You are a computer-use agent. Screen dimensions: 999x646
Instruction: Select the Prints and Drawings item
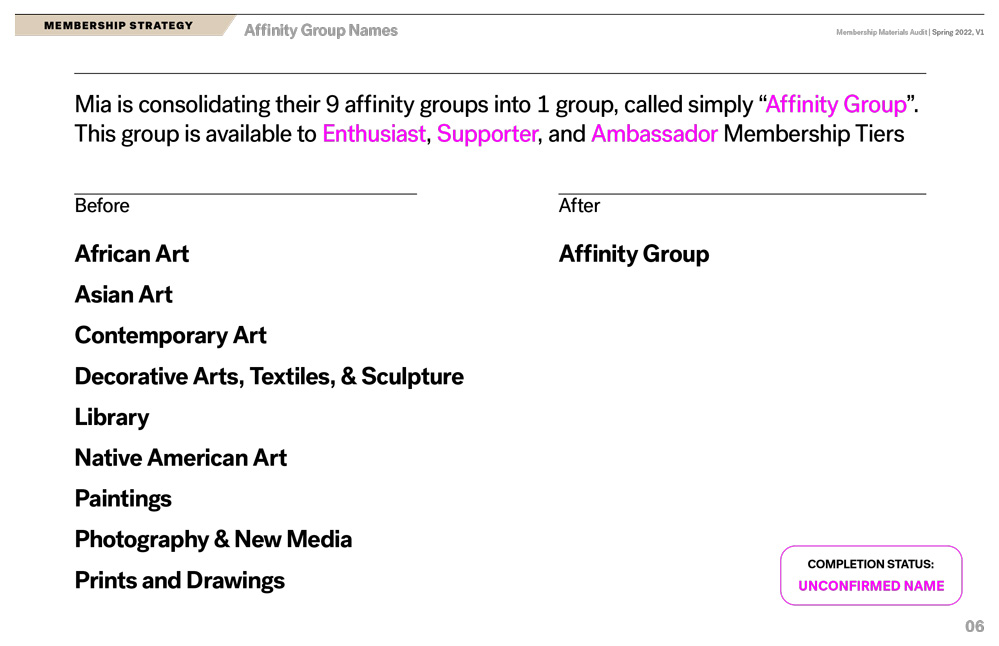coord(180,580)
